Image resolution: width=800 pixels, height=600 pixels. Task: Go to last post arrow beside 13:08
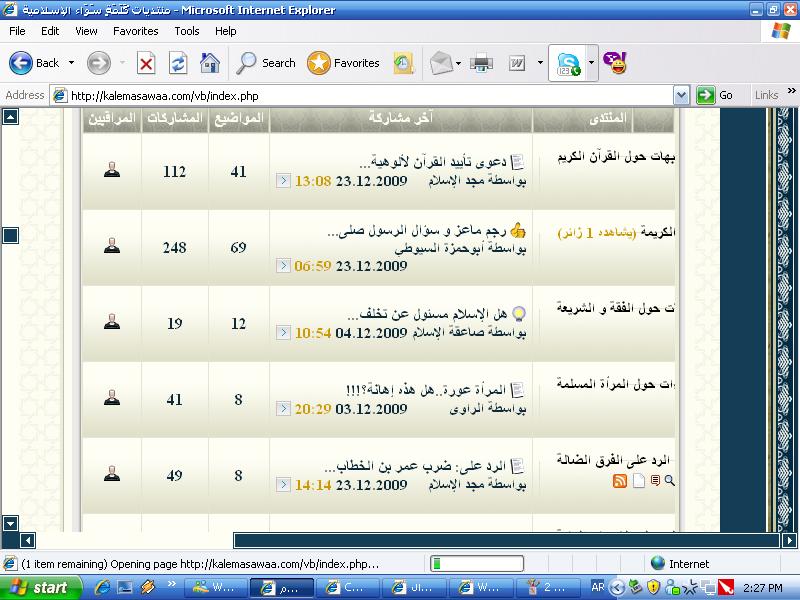[283, 181]
